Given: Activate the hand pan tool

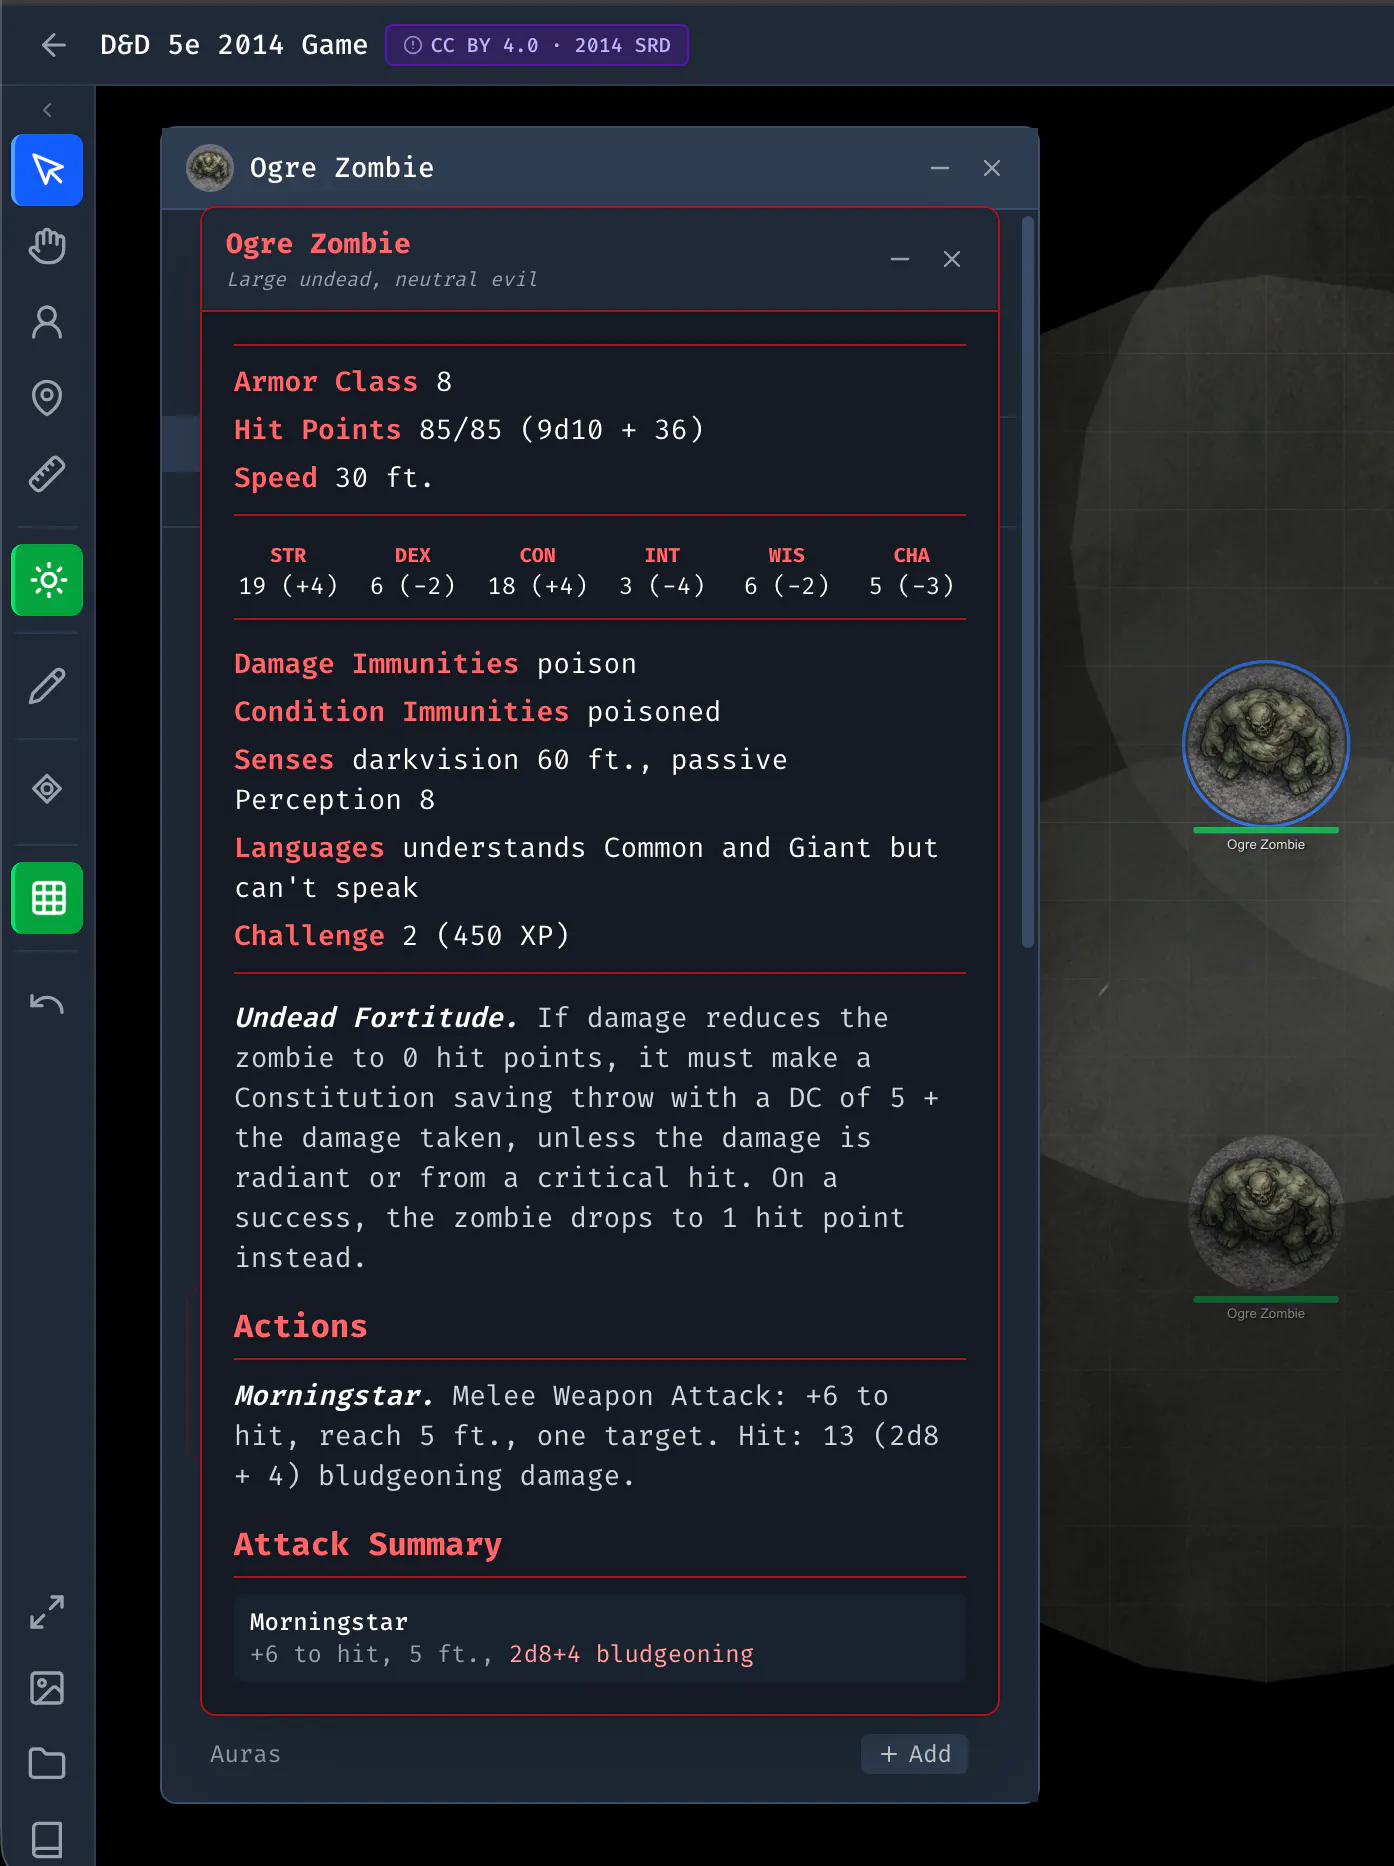Looking at the screenshot, I should (47, 246).
